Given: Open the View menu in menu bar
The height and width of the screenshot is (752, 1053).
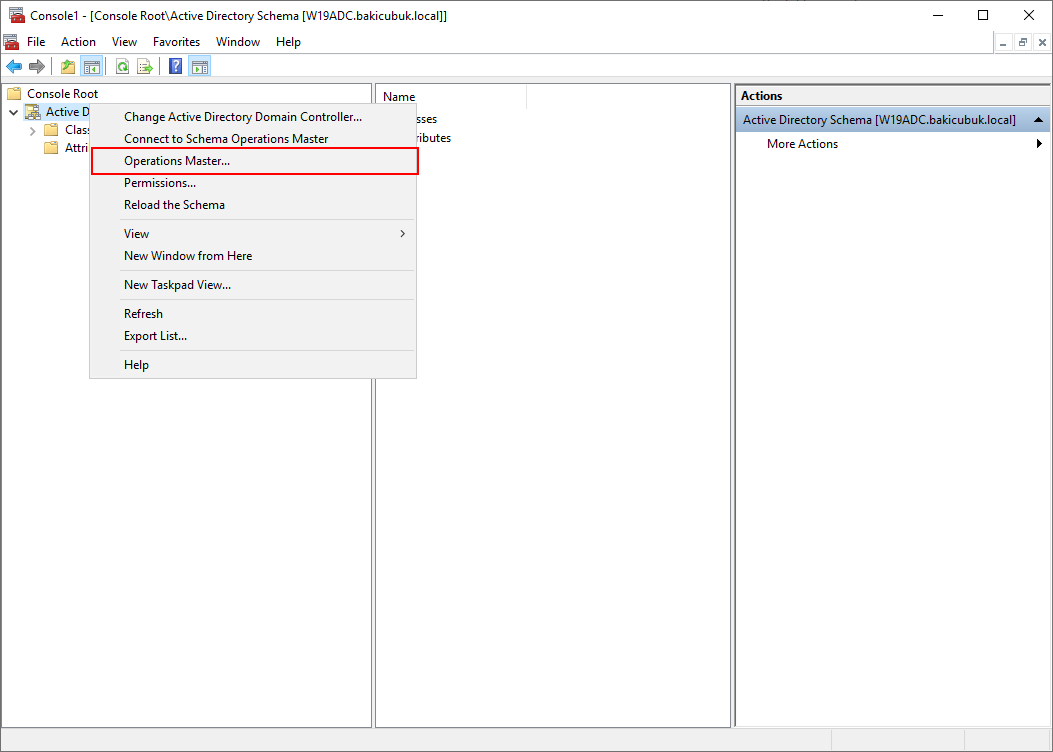Looking at the screenshot, I should (124, 42).
